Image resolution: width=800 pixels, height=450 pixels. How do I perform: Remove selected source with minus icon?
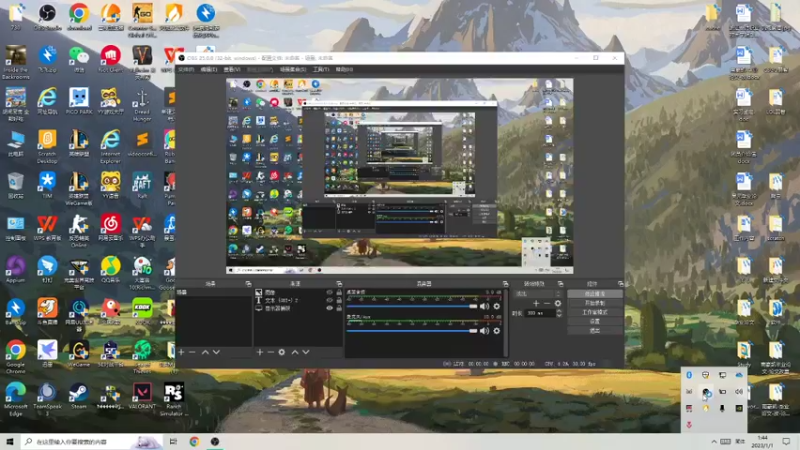[x=271, y=352]
